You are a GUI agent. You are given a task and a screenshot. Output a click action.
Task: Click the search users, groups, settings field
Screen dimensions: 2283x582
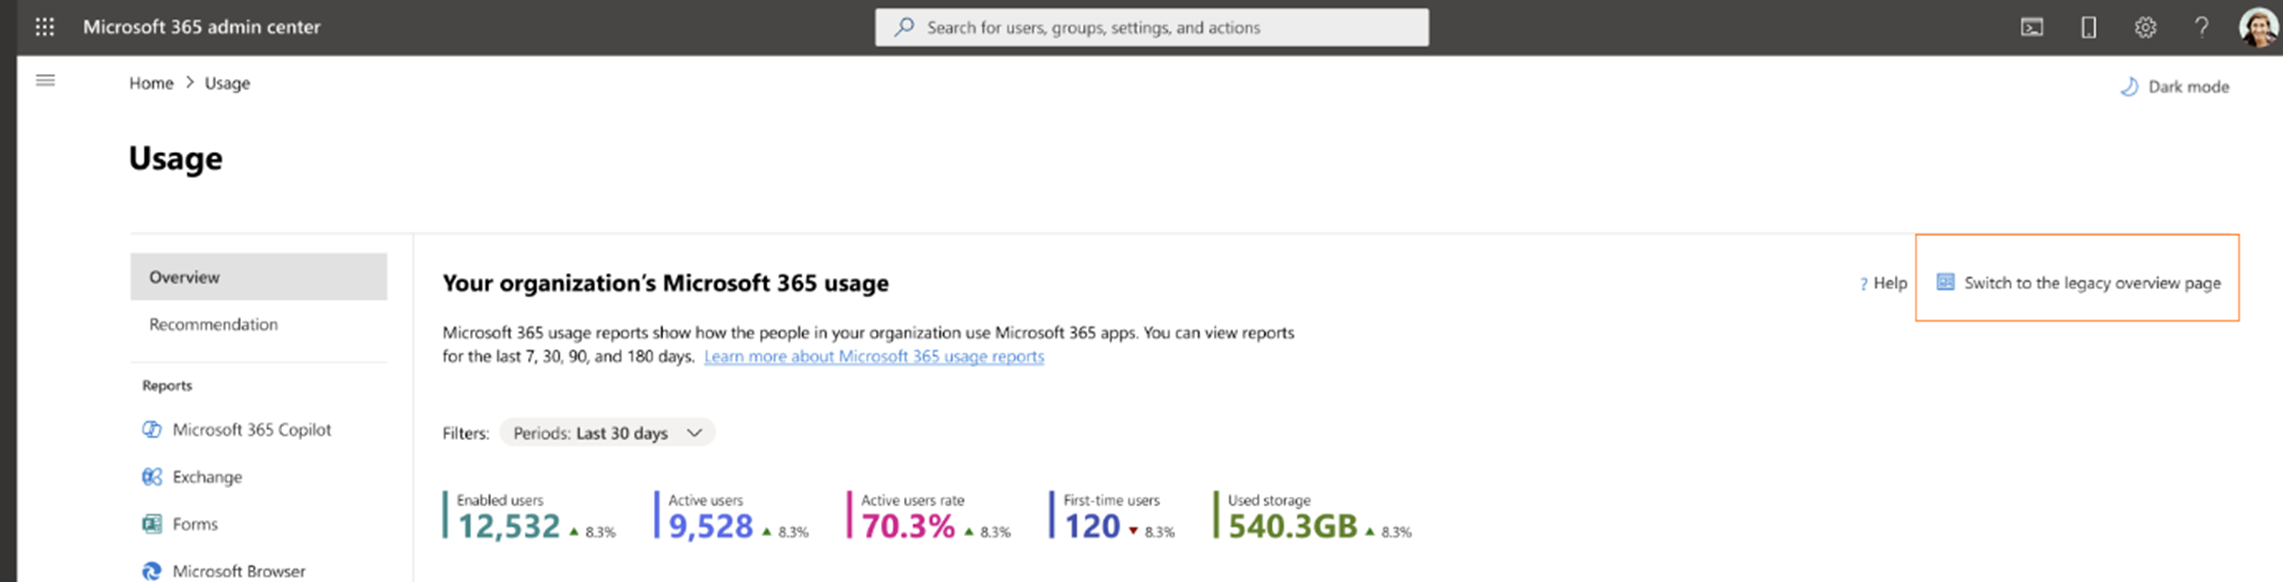pyautogui.click(x=1151, y=27)
